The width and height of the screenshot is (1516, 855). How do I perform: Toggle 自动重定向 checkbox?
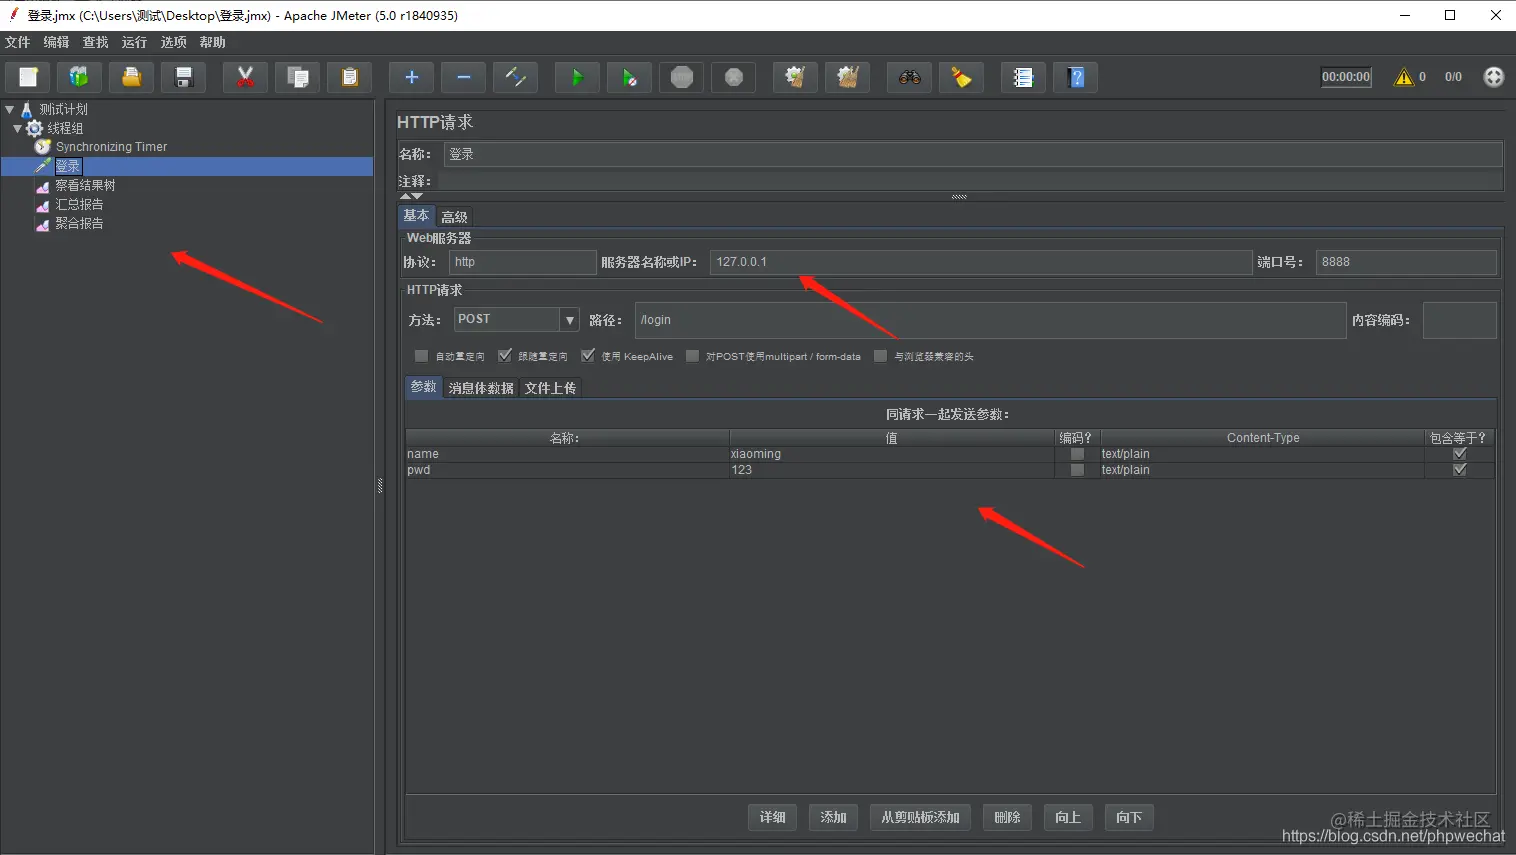pyautogui.click(x=421, y=356)
